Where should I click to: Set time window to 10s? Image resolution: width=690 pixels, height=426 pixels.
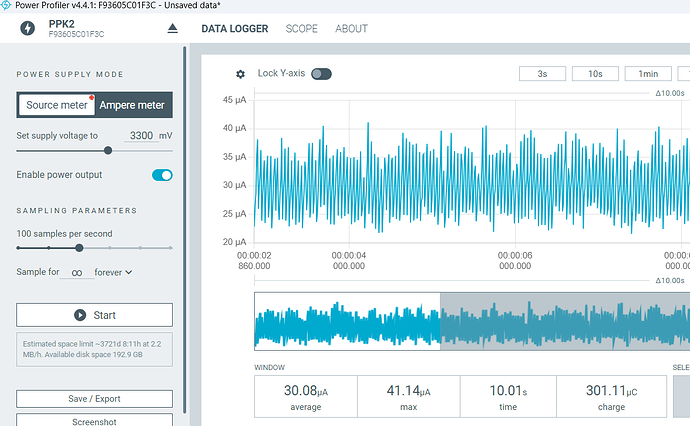pyautogui.click(x=595, y=74)
